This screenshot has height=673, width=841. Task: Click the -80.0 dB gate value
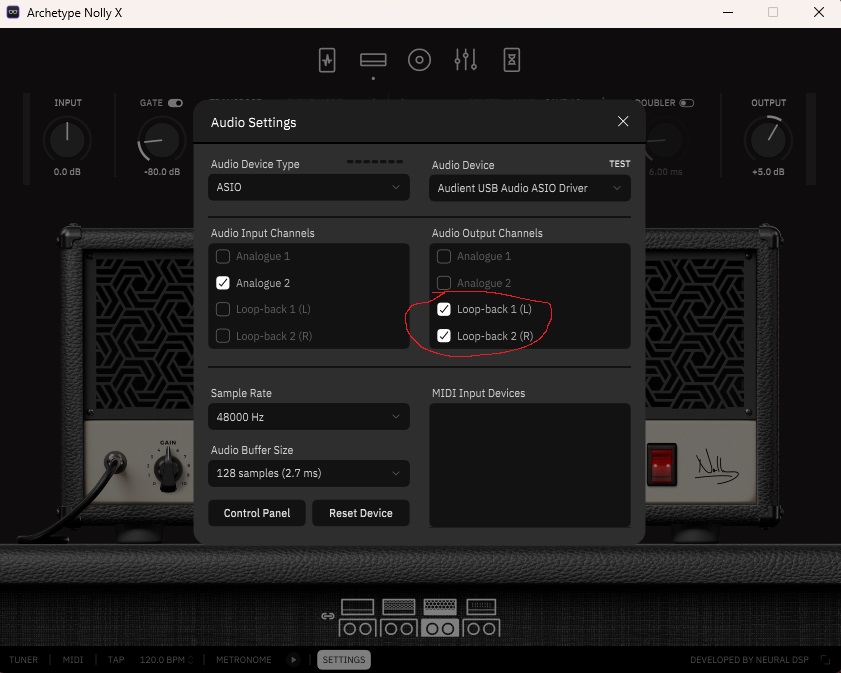[161, 172]
